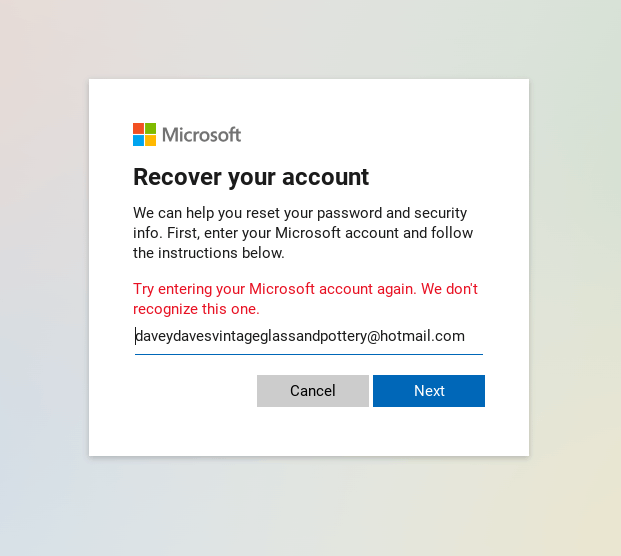Click the yellow square of Microsoft logo

click(150, 141)
